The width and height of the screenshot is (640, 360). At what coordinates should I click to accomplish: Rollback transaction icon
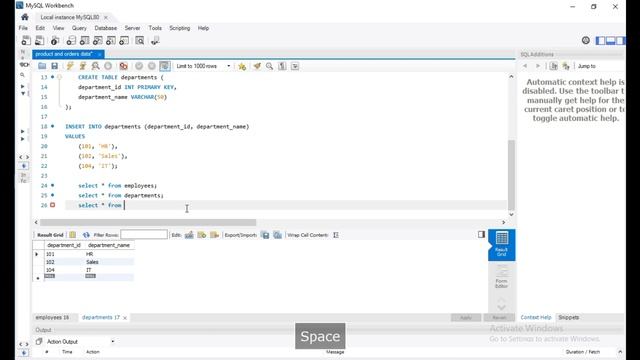152,66
